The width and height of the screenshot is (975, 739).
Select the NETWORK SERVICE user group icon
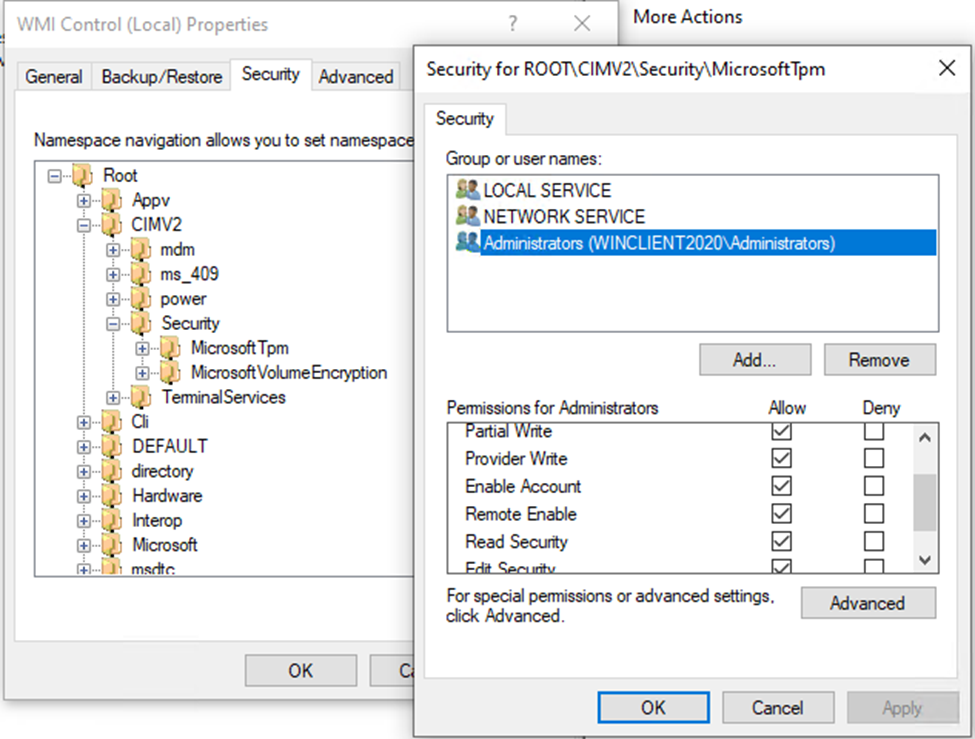(x=467, y=216)
